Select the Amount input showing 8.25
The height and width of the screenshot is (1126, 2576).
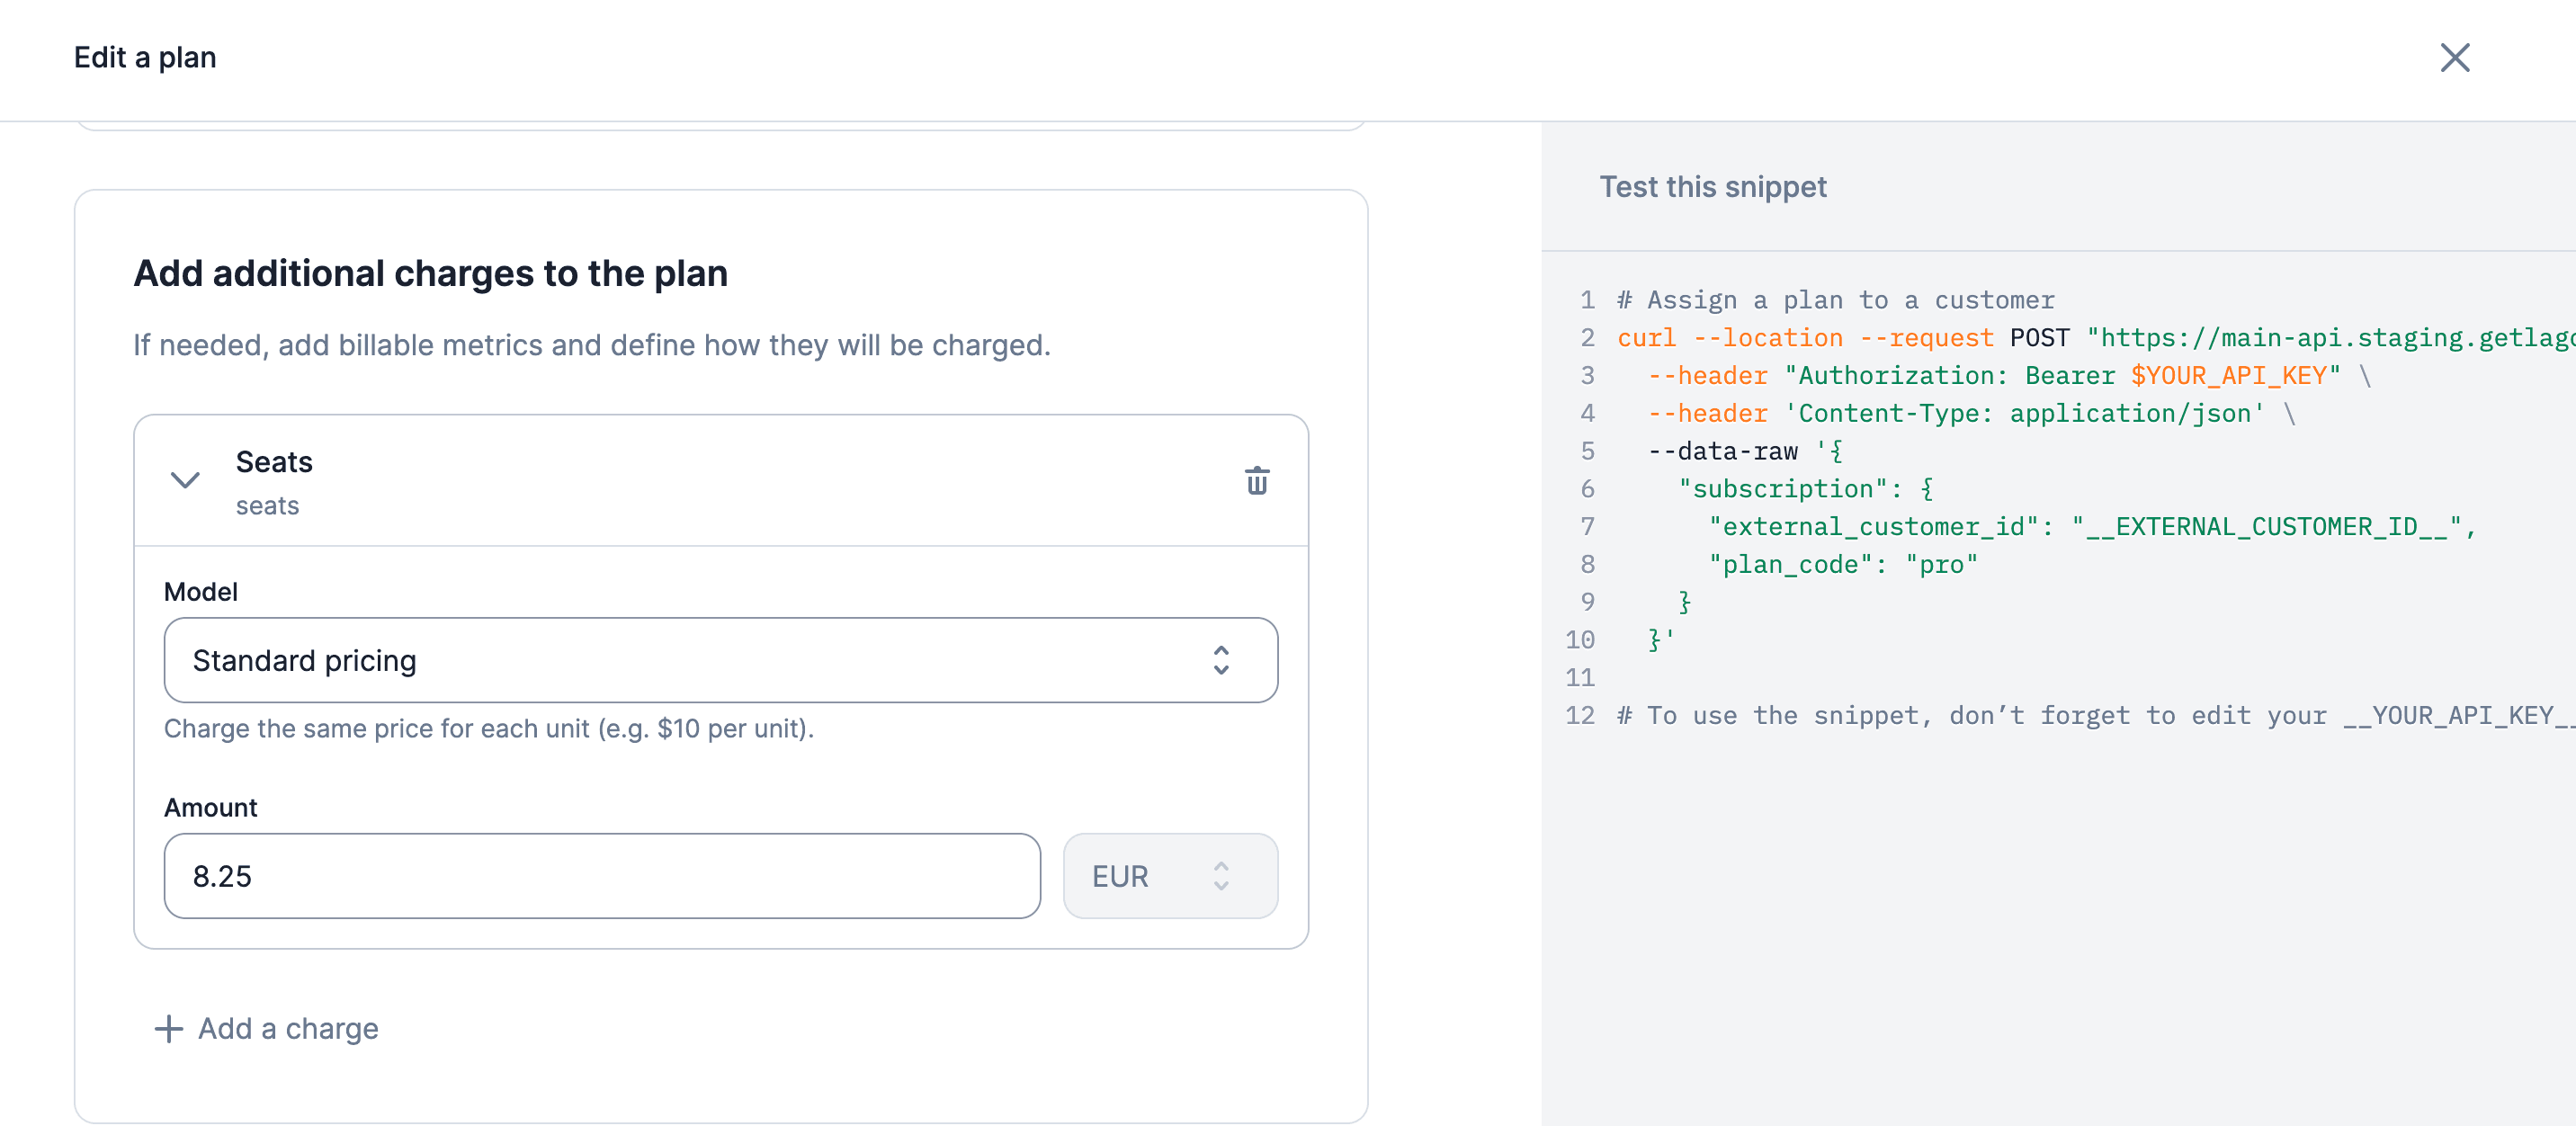pos(600,876)
